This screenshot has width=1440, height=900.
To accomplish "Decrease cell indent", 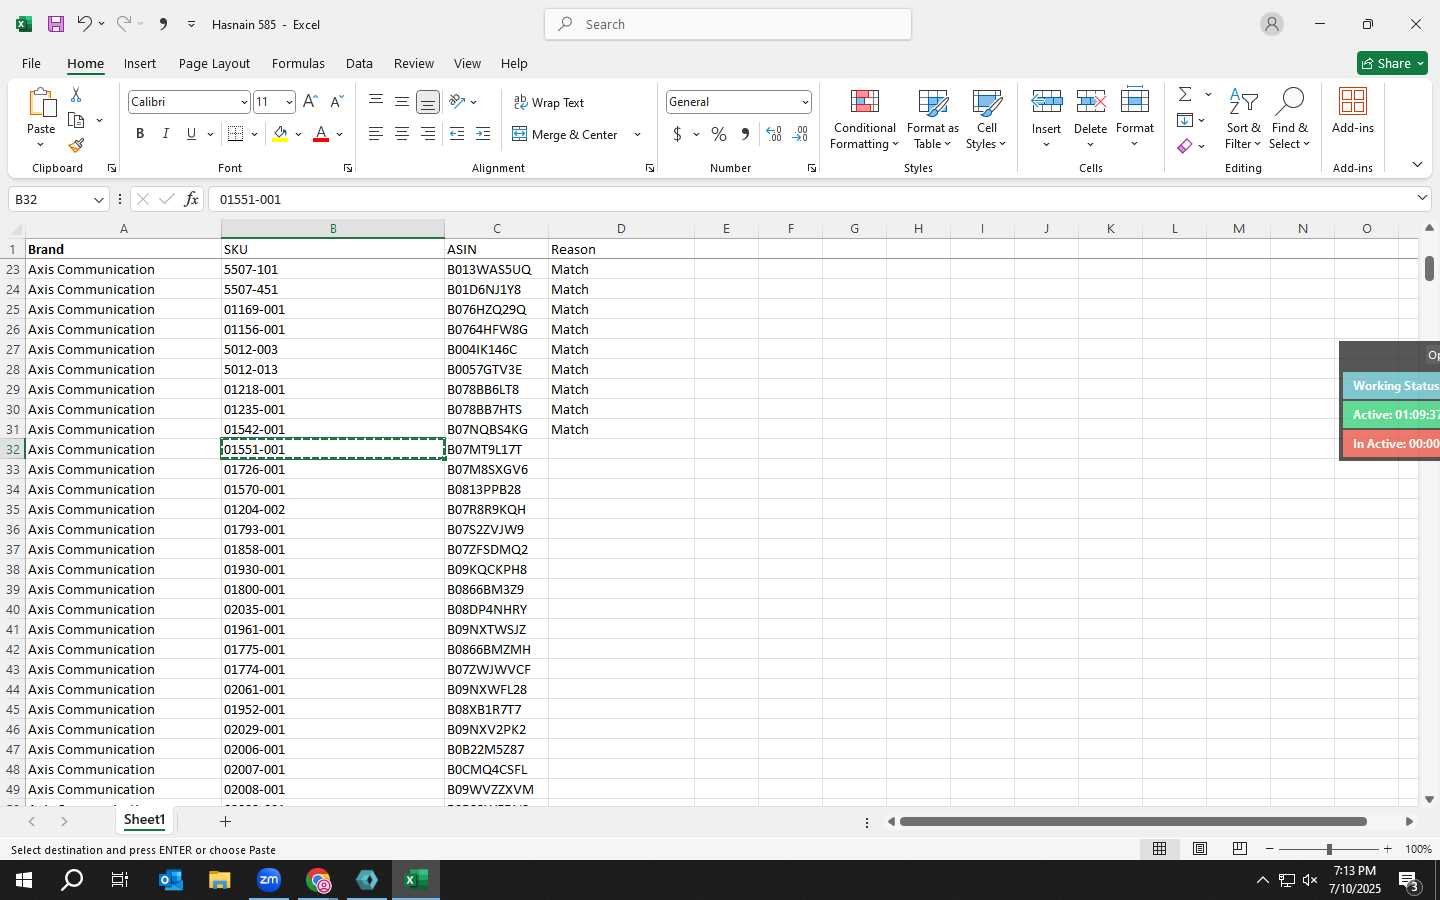I will (x=457, y=134).
